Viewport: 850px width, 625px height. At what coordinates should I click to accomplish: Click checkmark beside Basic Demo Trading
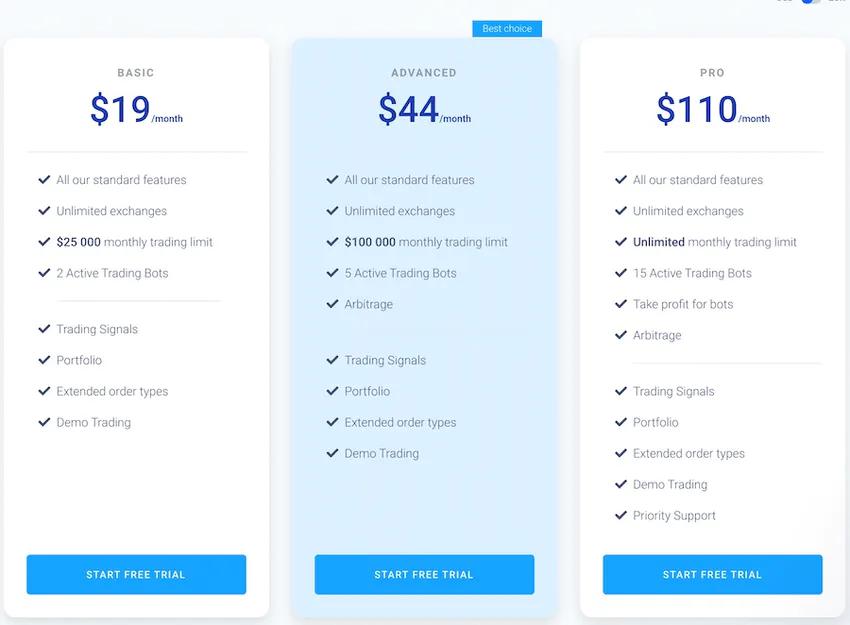click(x=44, y=422)
